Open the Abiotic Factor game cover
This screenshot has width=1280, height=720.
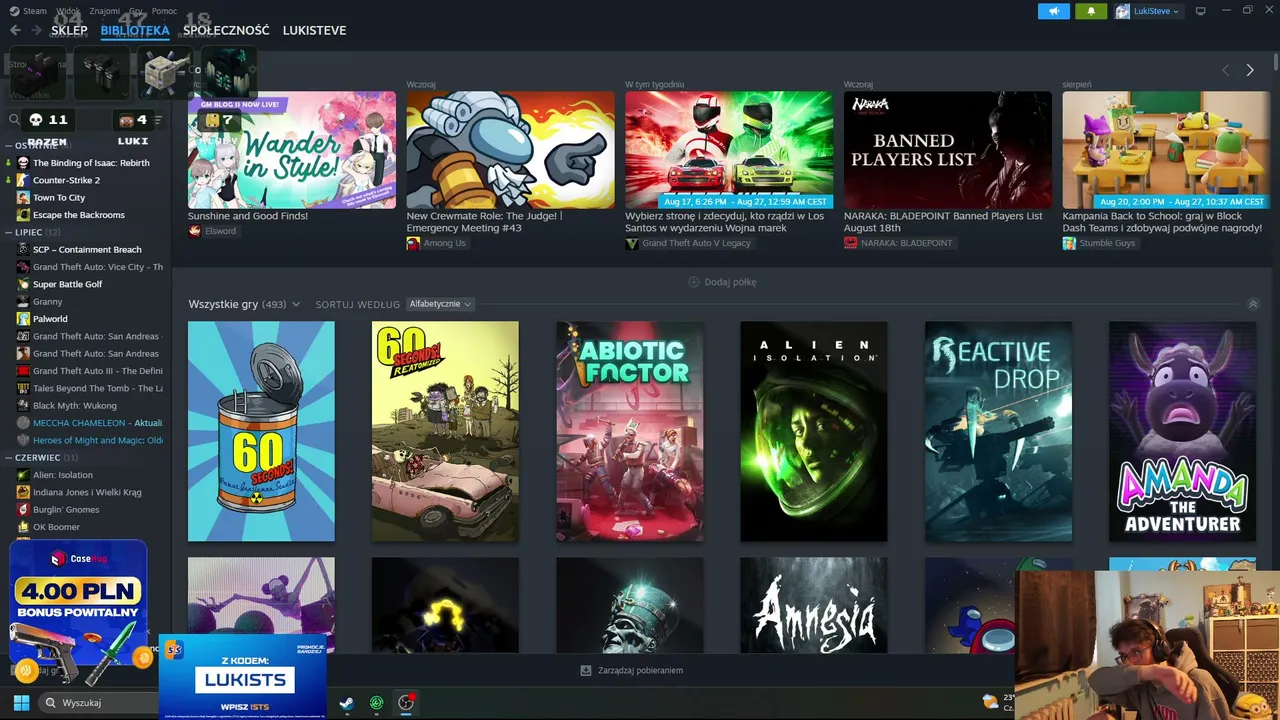(x=630, y=431)
